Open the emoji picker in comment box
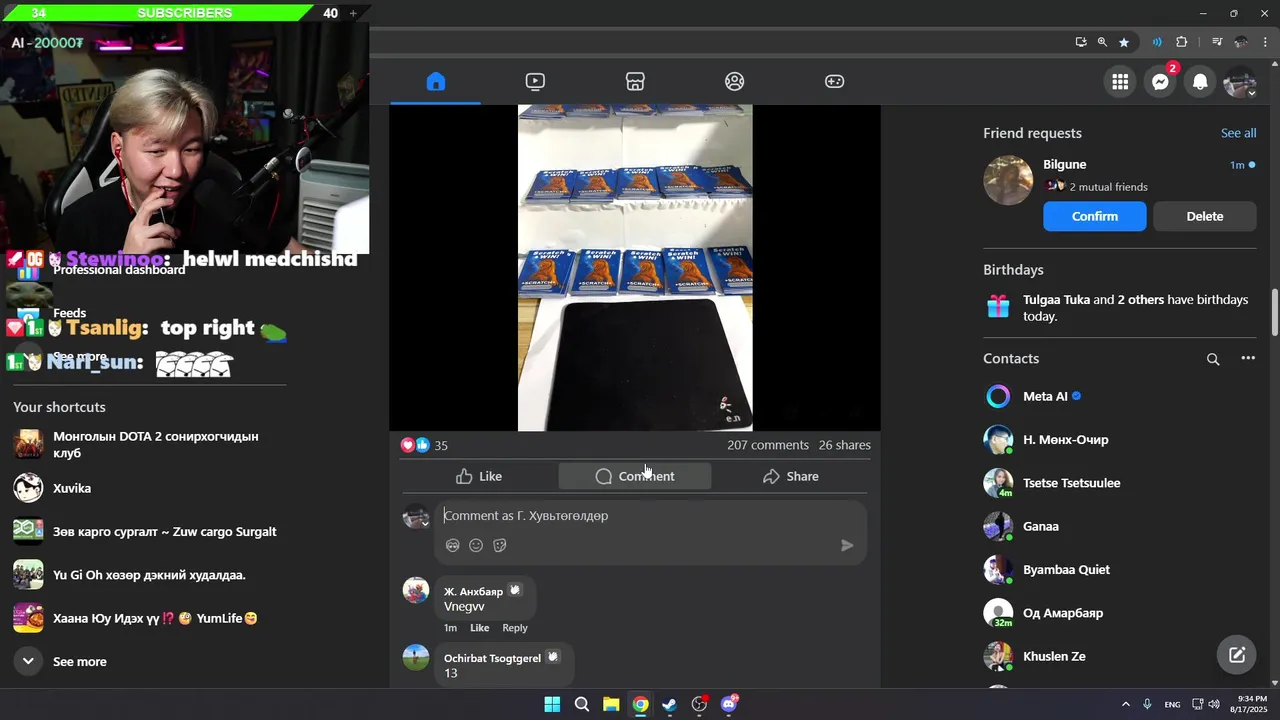 476,545
